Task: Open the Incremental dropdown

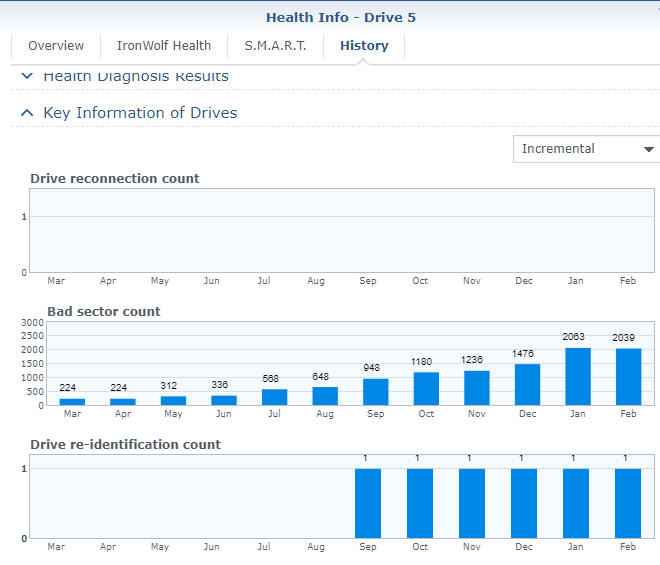Action: (586, 149)
